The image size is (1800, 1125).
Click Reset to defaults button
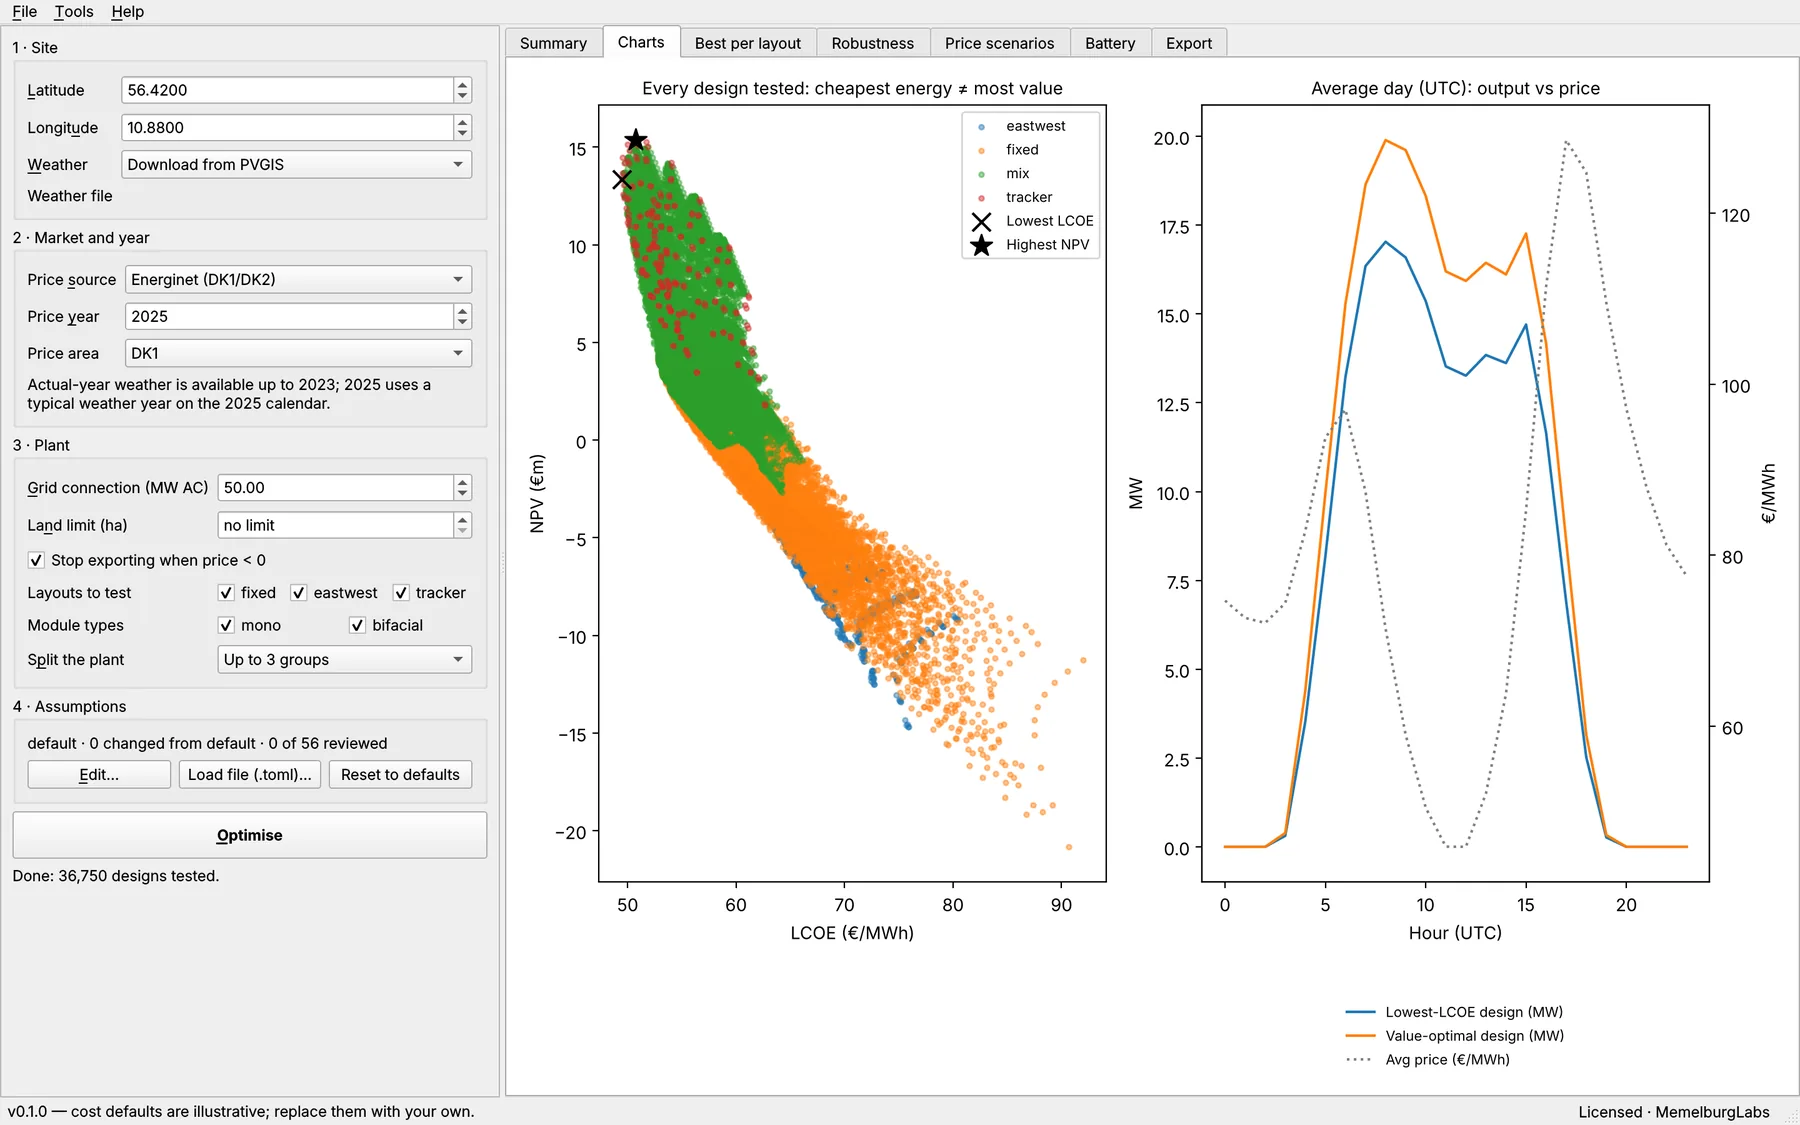pos(400,775)
